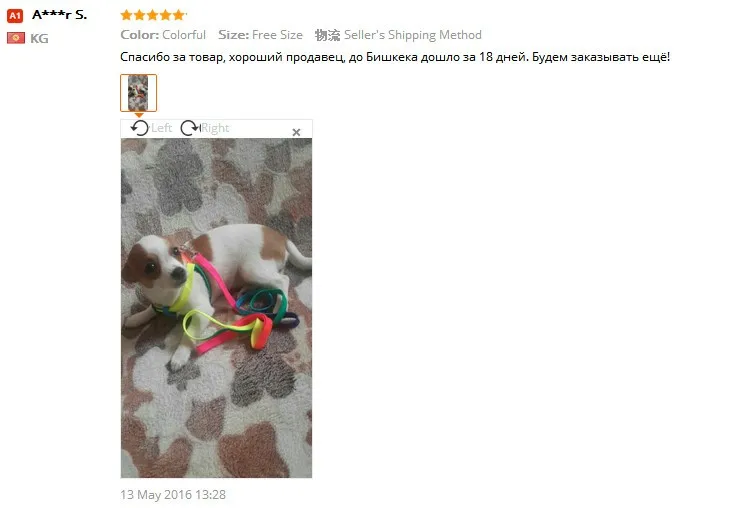Click the Seller's Shipping Method text
The height and width of the screenshot is (508, 747).
413,35
